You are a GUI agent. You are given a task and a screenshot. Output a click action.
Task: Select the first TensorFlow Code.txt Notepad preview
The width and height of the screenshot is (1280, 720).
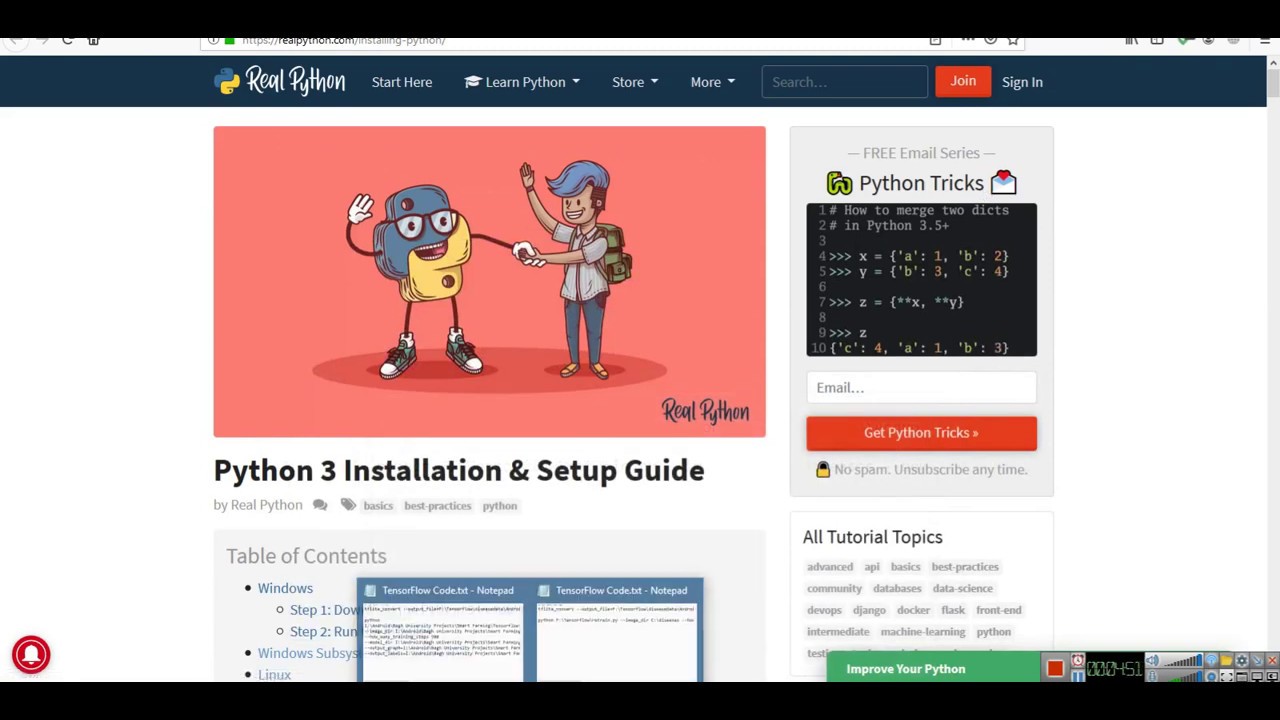(x=442, y=631)
